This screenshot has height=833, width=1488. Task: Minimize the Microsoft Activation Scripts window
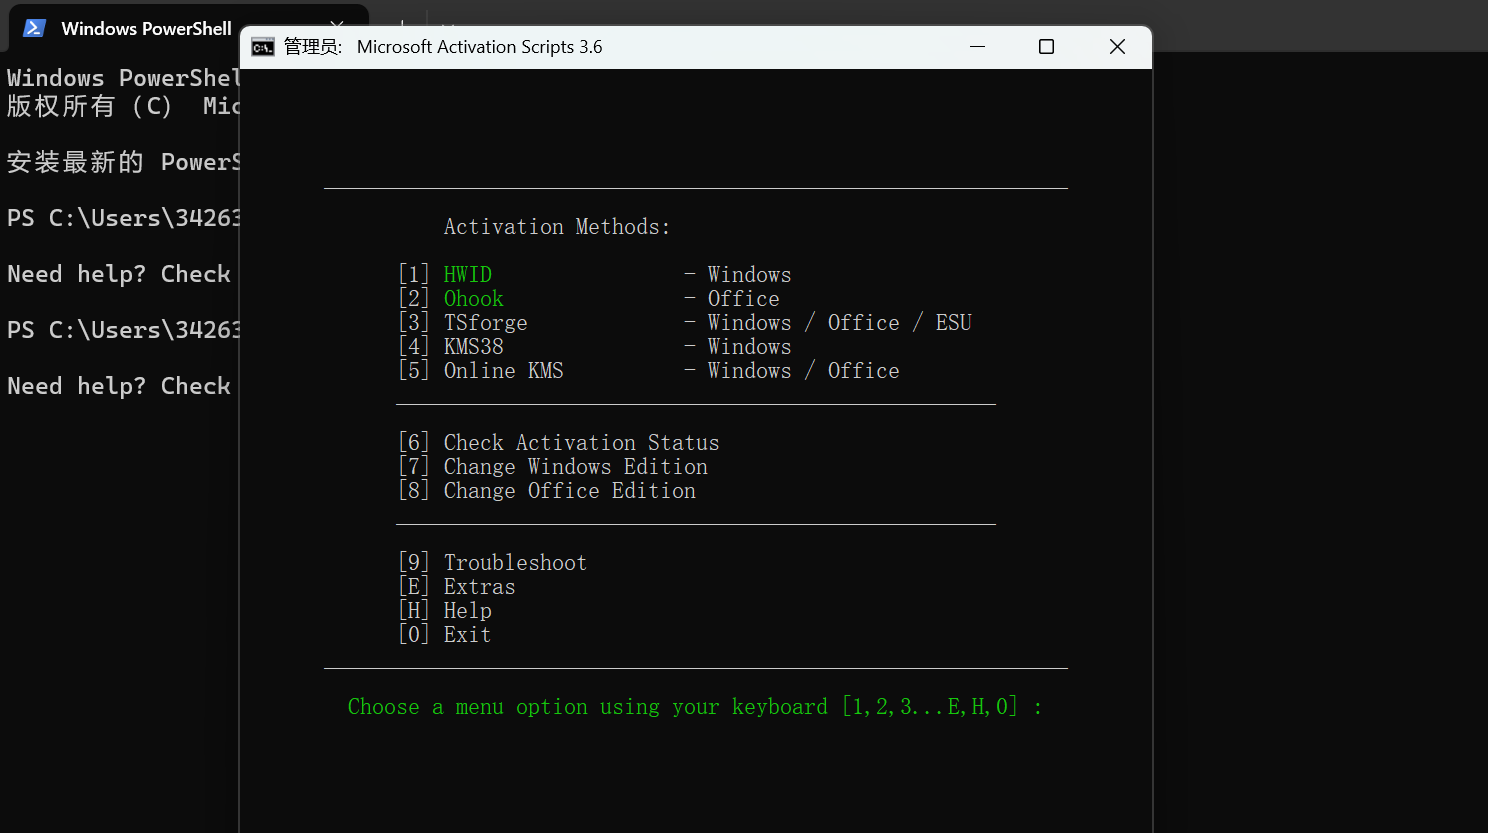point(977,47)
